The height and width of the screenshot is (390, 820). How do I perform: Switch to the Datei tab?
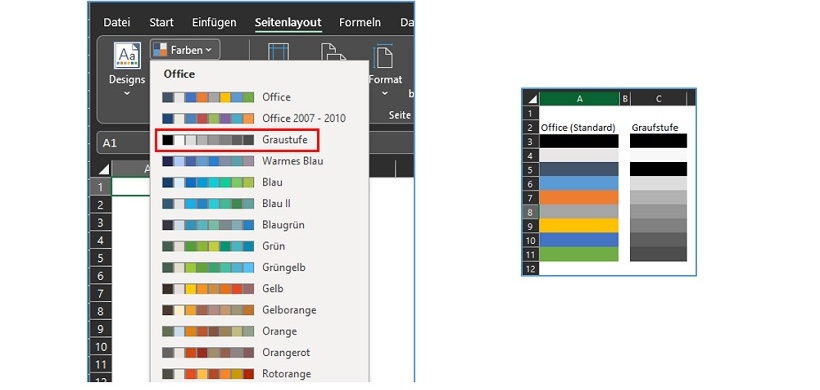[117, 22]
